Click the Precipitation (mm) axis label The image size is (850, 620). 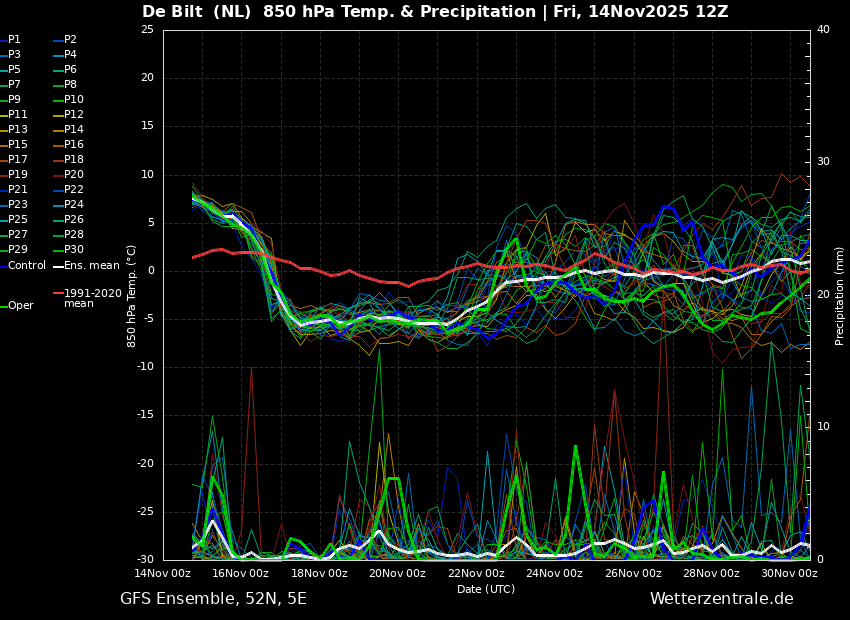coord(839,294)
